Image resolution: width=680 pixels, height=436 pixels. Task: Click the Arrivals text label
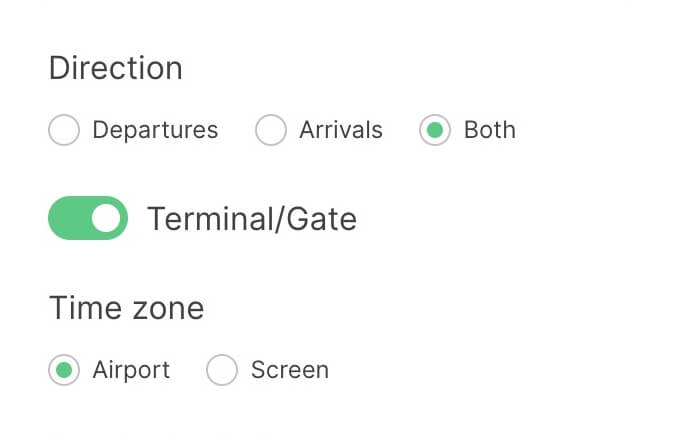coord(341,130)
